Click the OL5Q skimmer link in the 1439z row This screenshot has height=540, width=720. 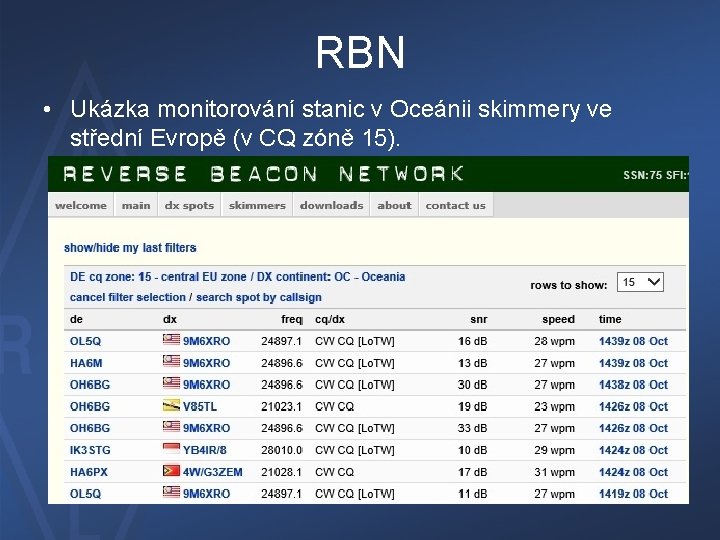pyautogui.click(x=85, y=341)
